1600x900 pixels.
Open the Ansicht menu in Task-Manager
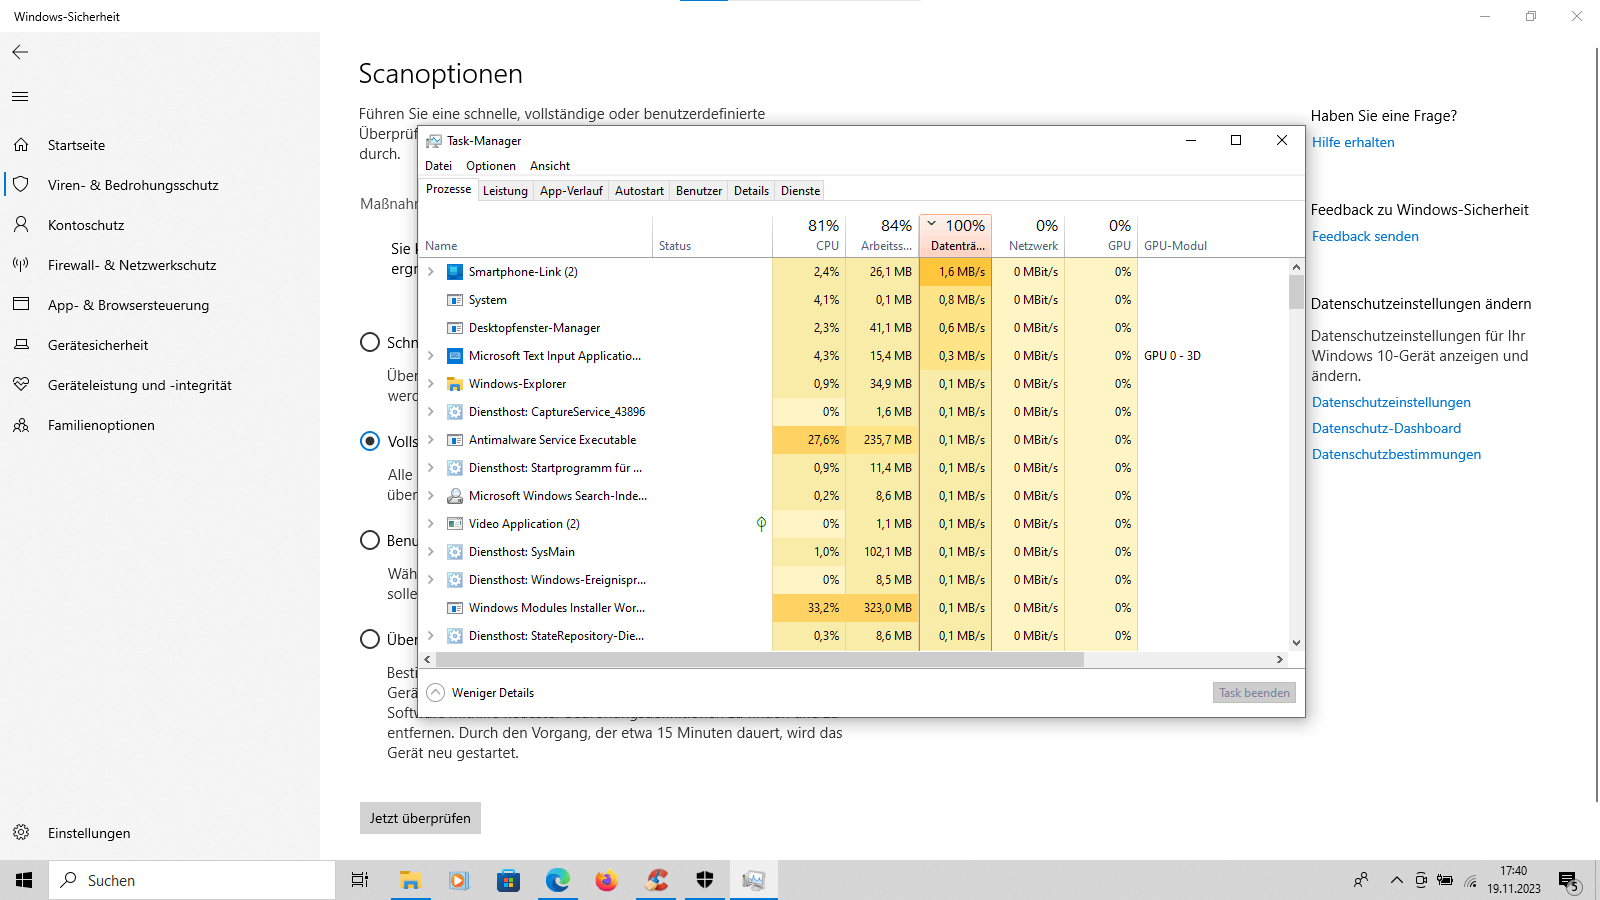[550, 166]
